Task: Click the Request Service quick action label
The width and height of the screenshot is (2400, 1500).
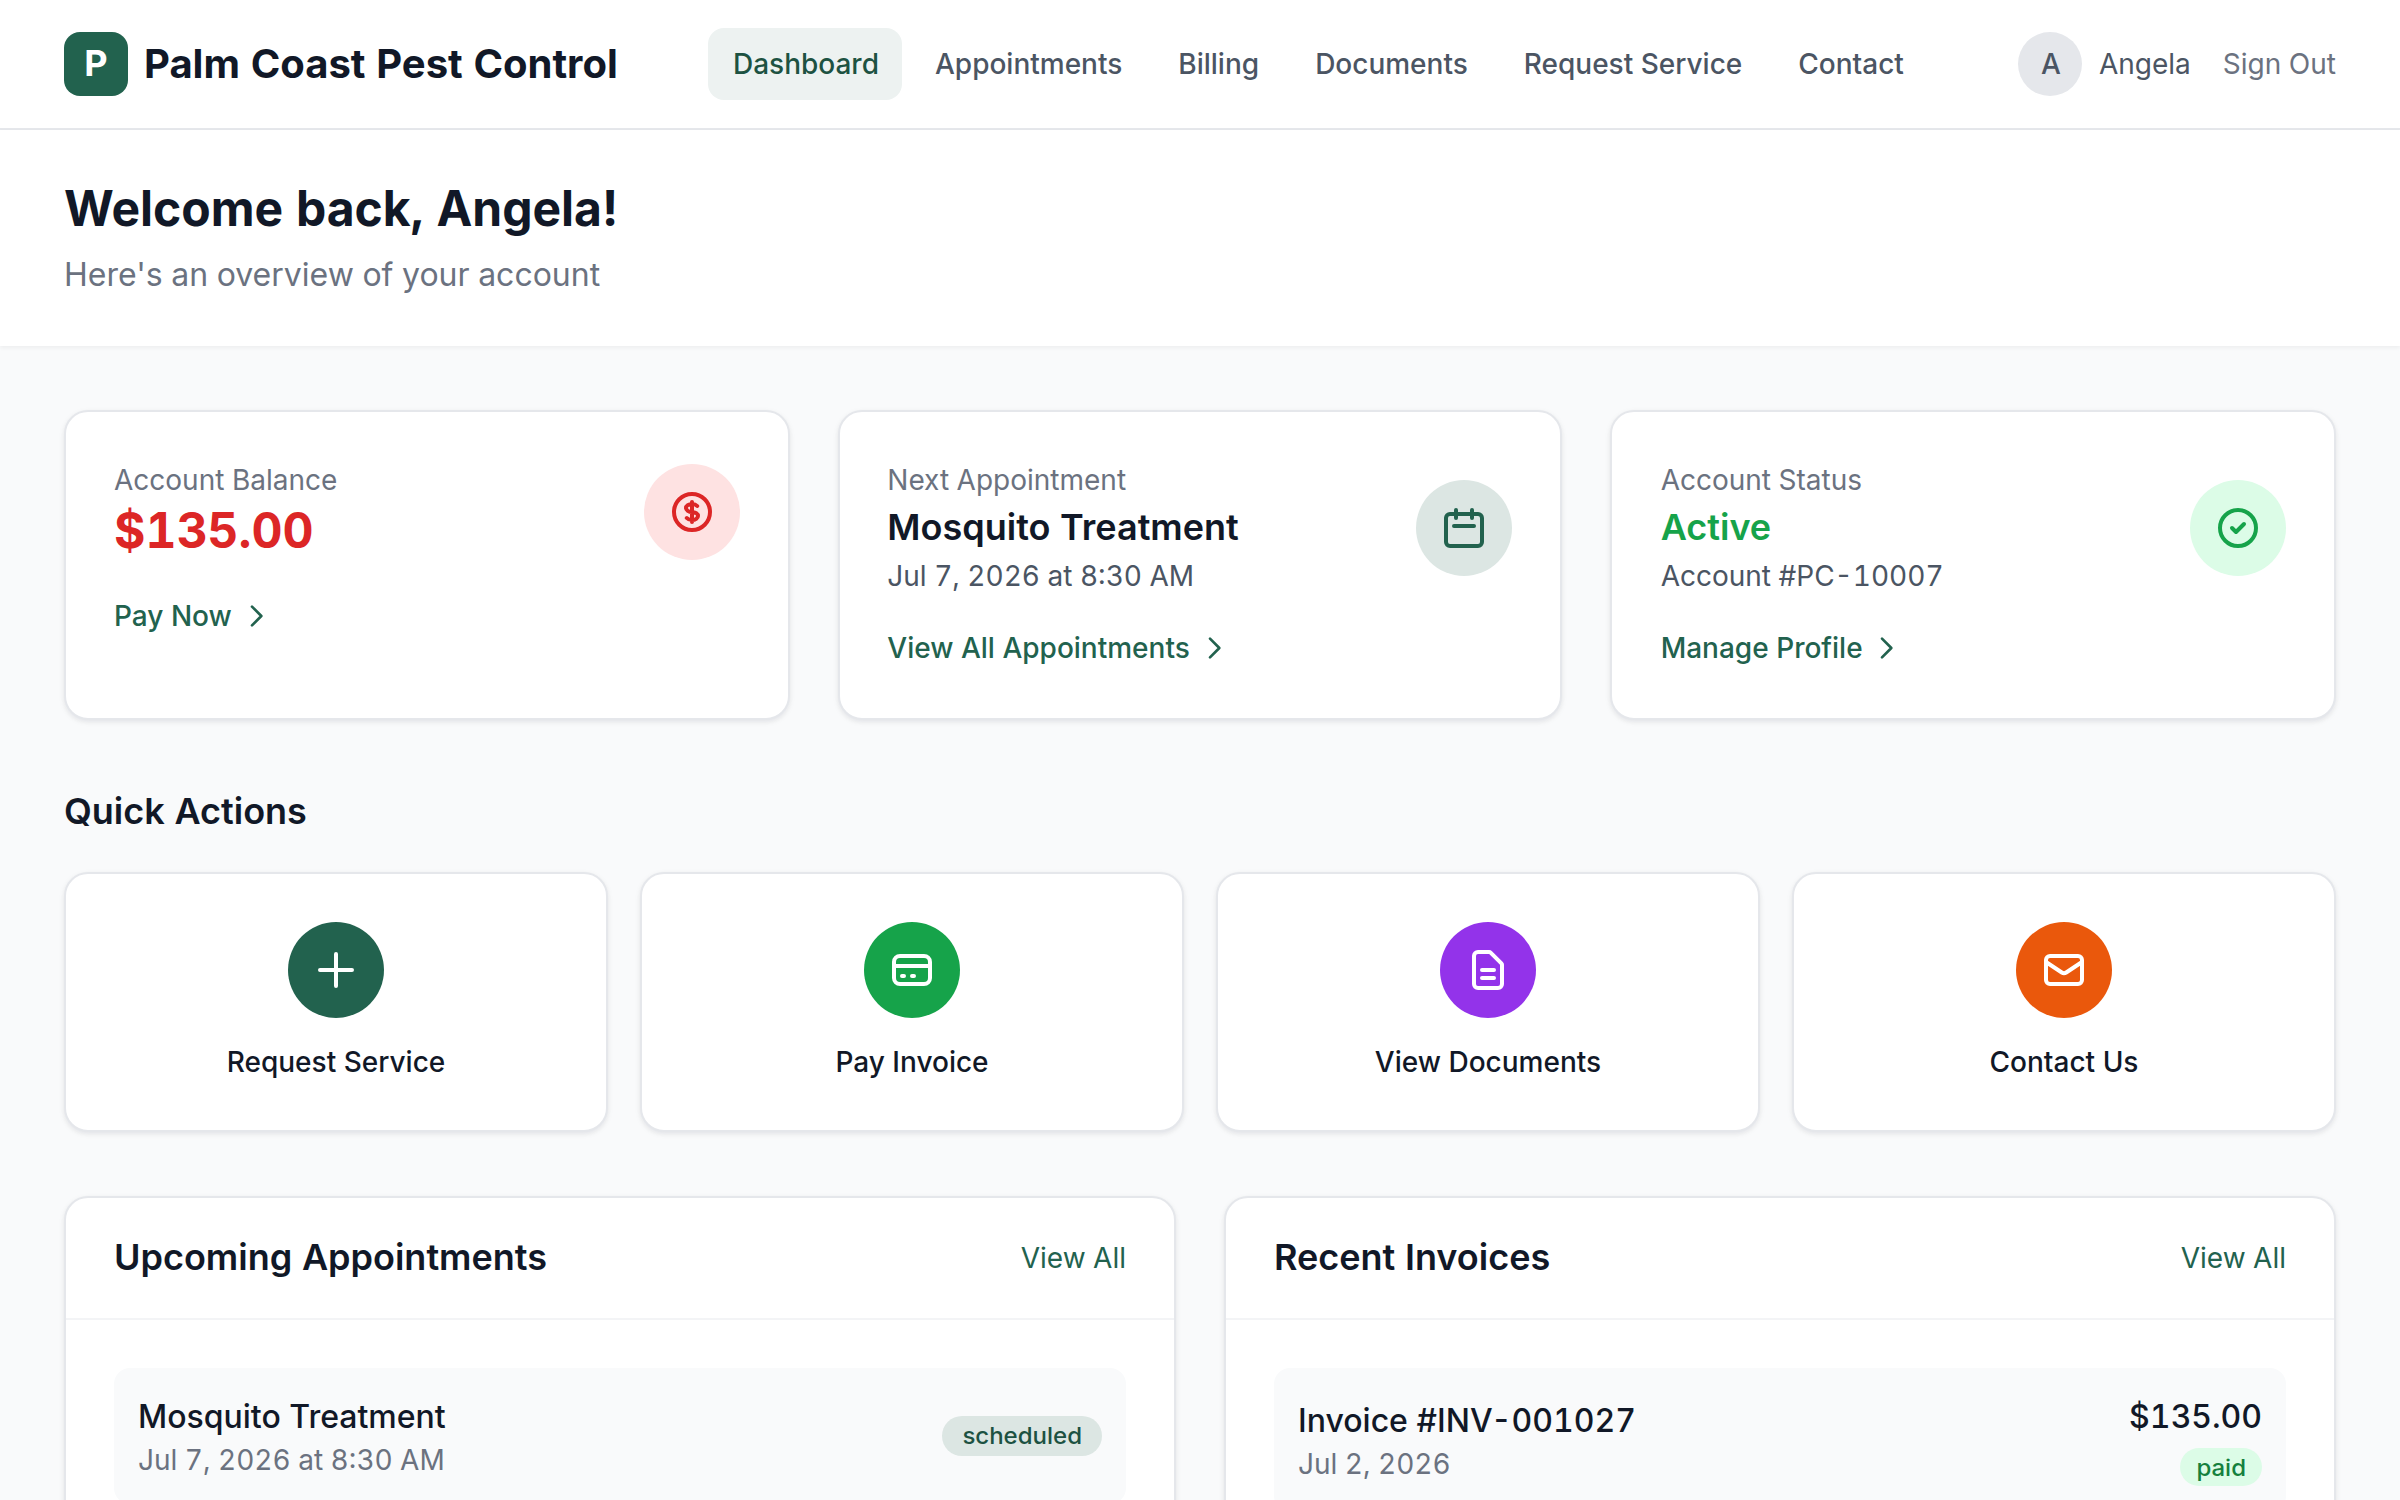Action: pyautogui.click(x=336, y=1062)
